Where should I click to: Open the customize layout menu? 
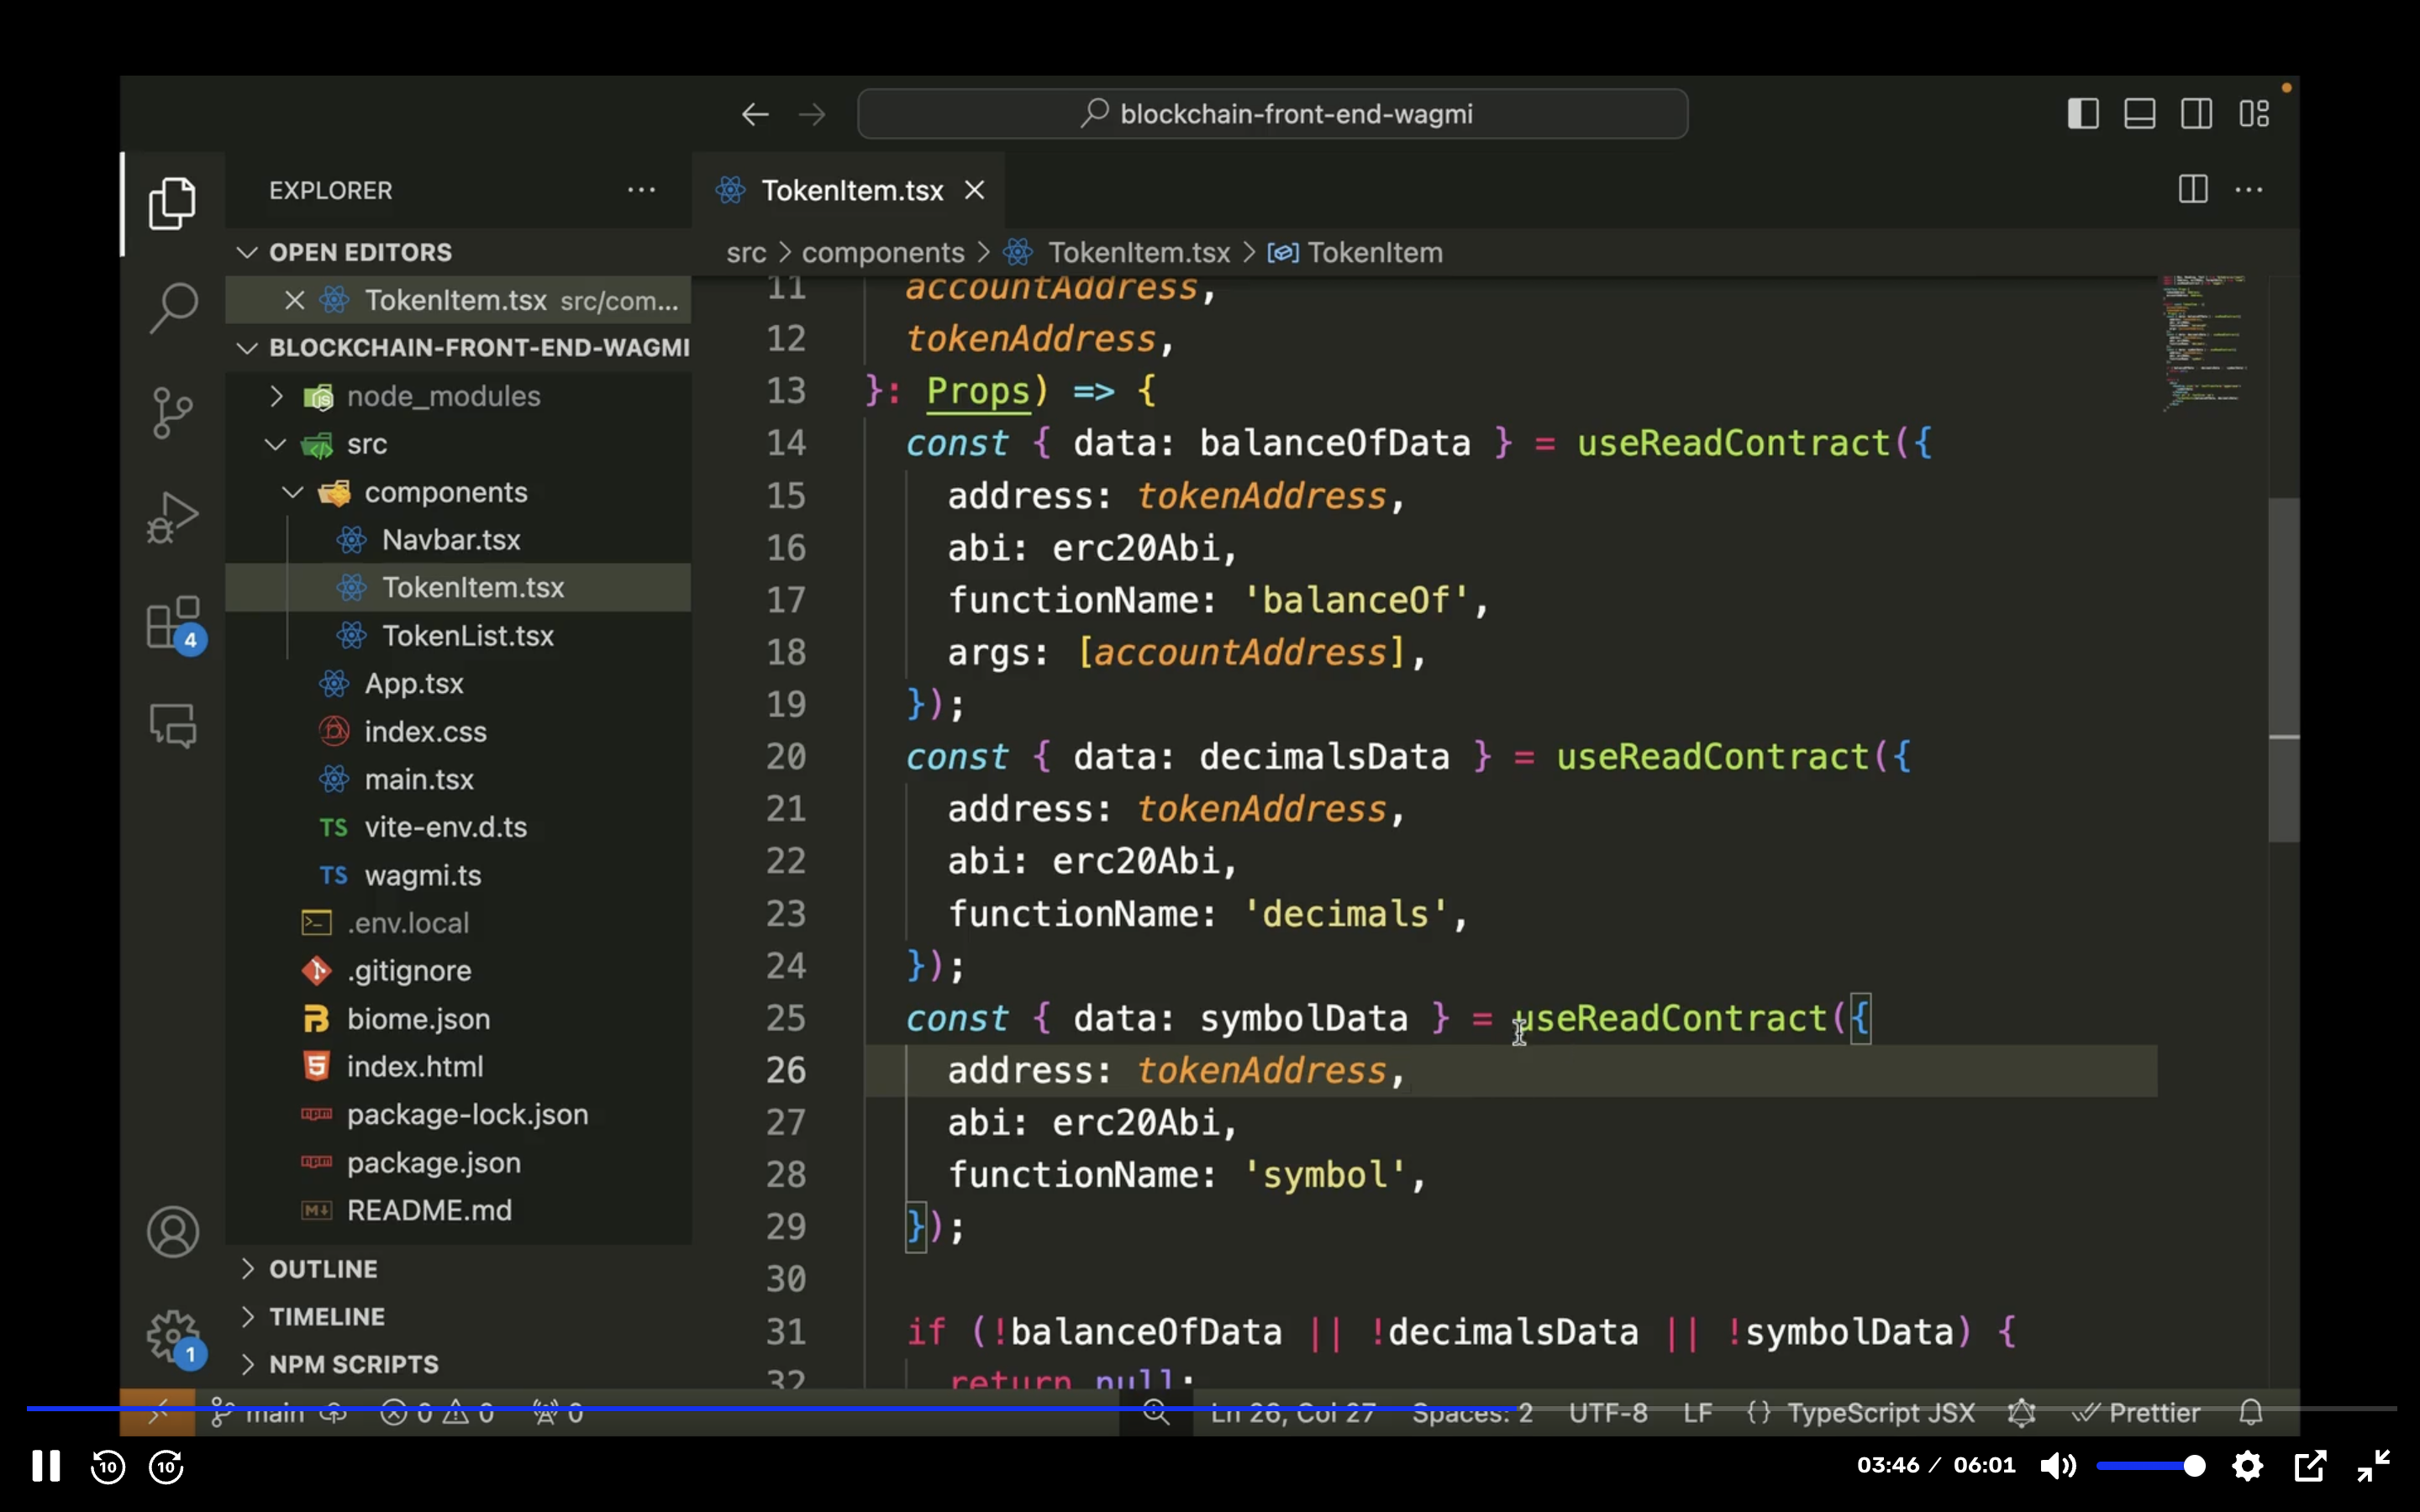click(2253, 113)
